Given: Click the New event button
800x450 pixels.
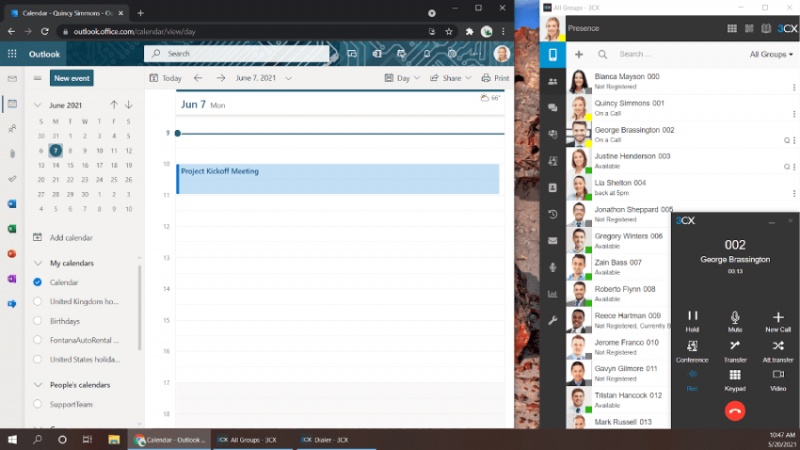Looking at the screenshot, I should pos(72,78).
